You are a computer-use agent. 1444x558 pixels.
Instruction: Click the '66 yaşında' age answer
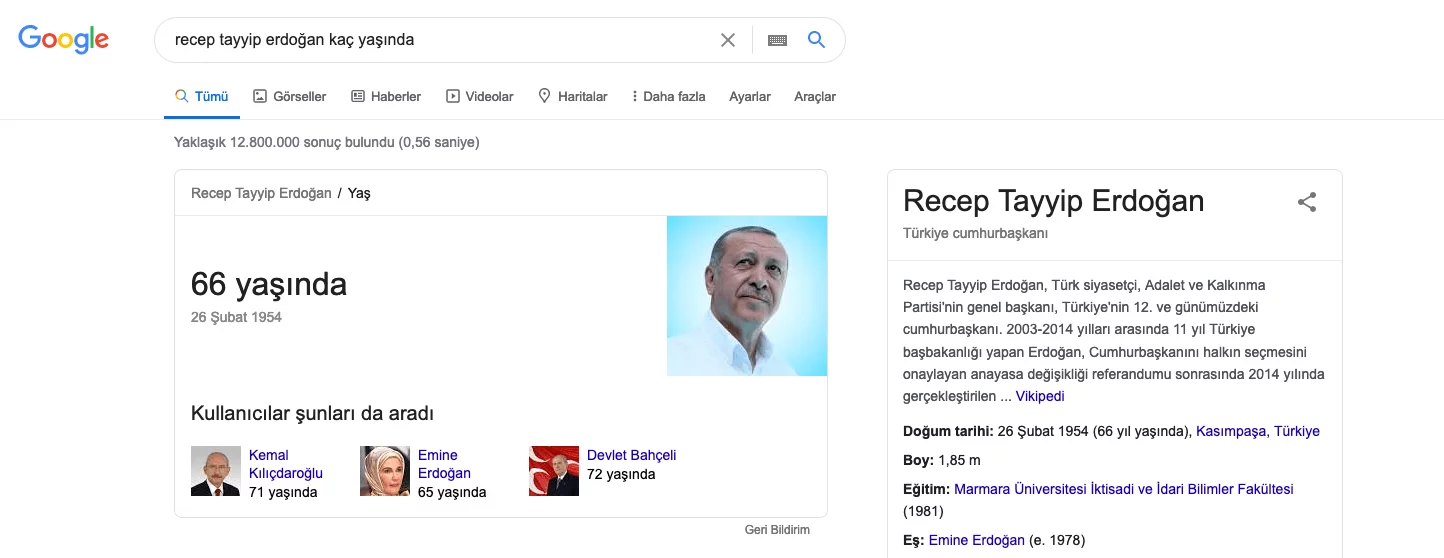coord(269,284)
